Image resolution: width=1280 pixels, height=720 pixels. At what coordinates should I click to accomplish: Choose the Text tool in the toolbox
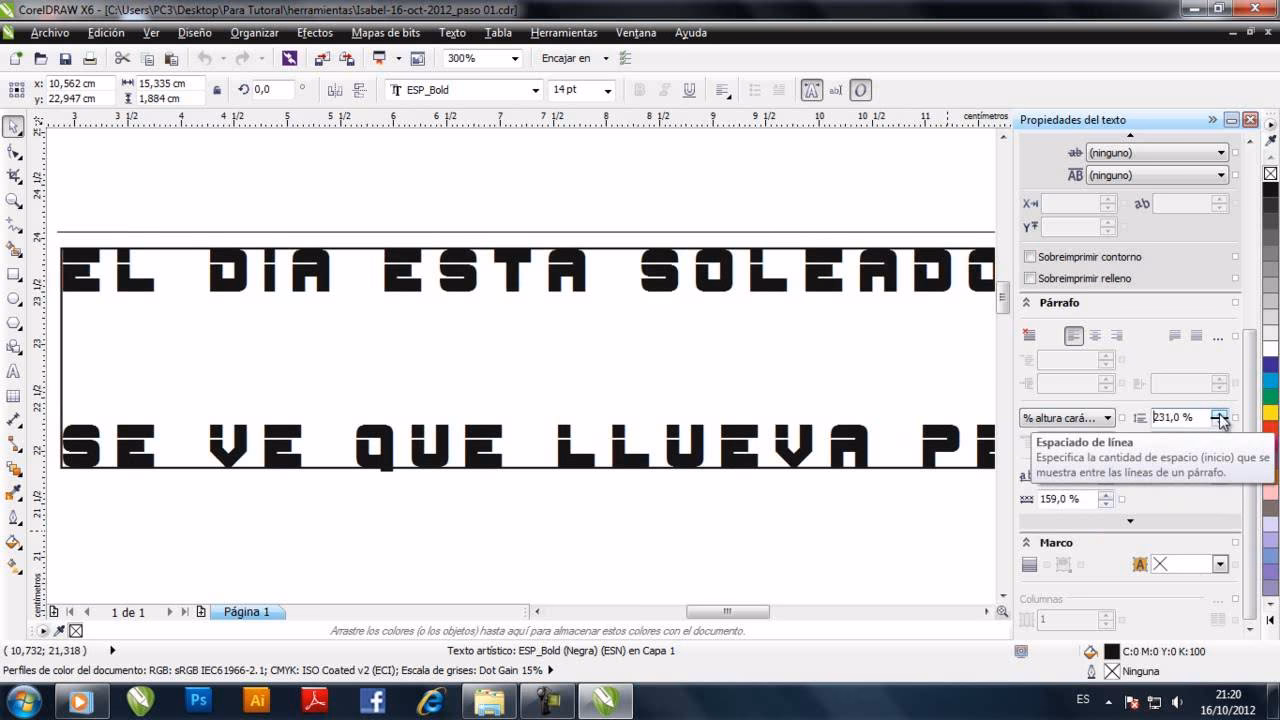tap(13, 372)
